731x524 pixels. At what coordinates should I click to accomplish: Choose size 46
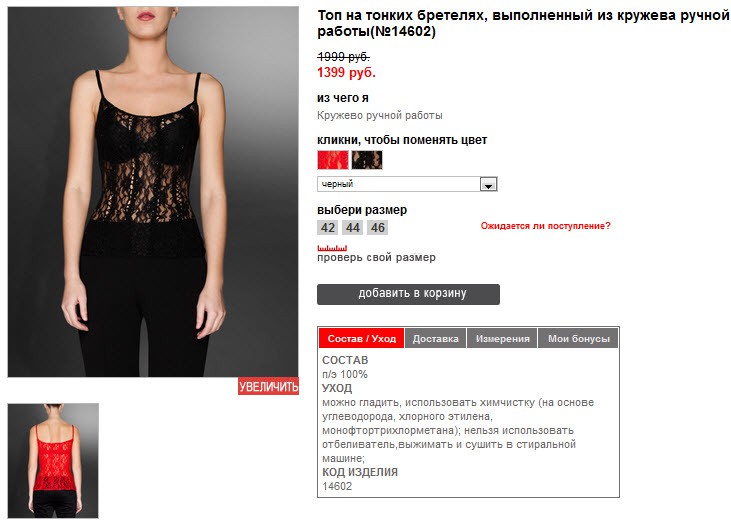click(378, 228)
